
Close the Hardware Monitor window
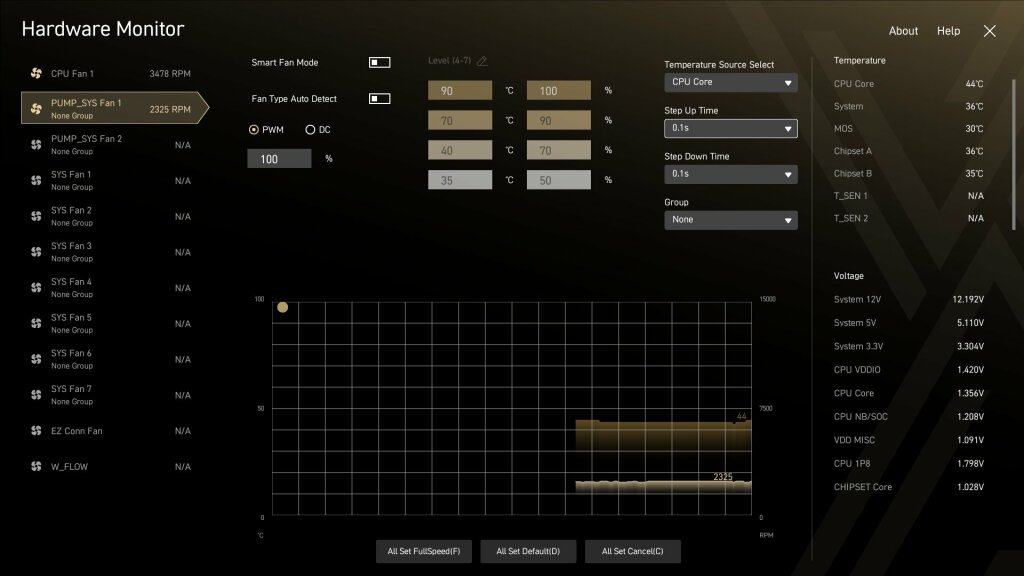(x=989, y=31)
